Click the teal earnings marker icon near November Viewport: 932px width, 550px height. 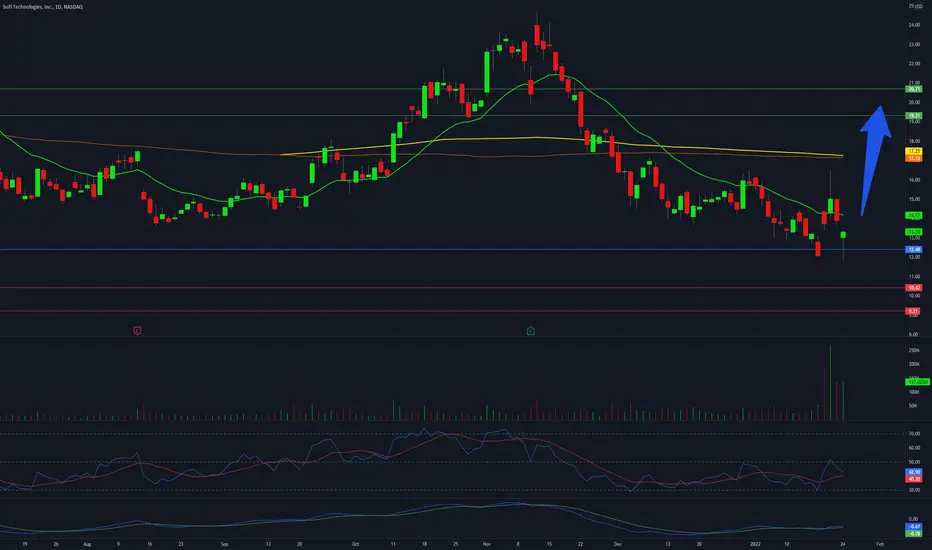[531, 331]
